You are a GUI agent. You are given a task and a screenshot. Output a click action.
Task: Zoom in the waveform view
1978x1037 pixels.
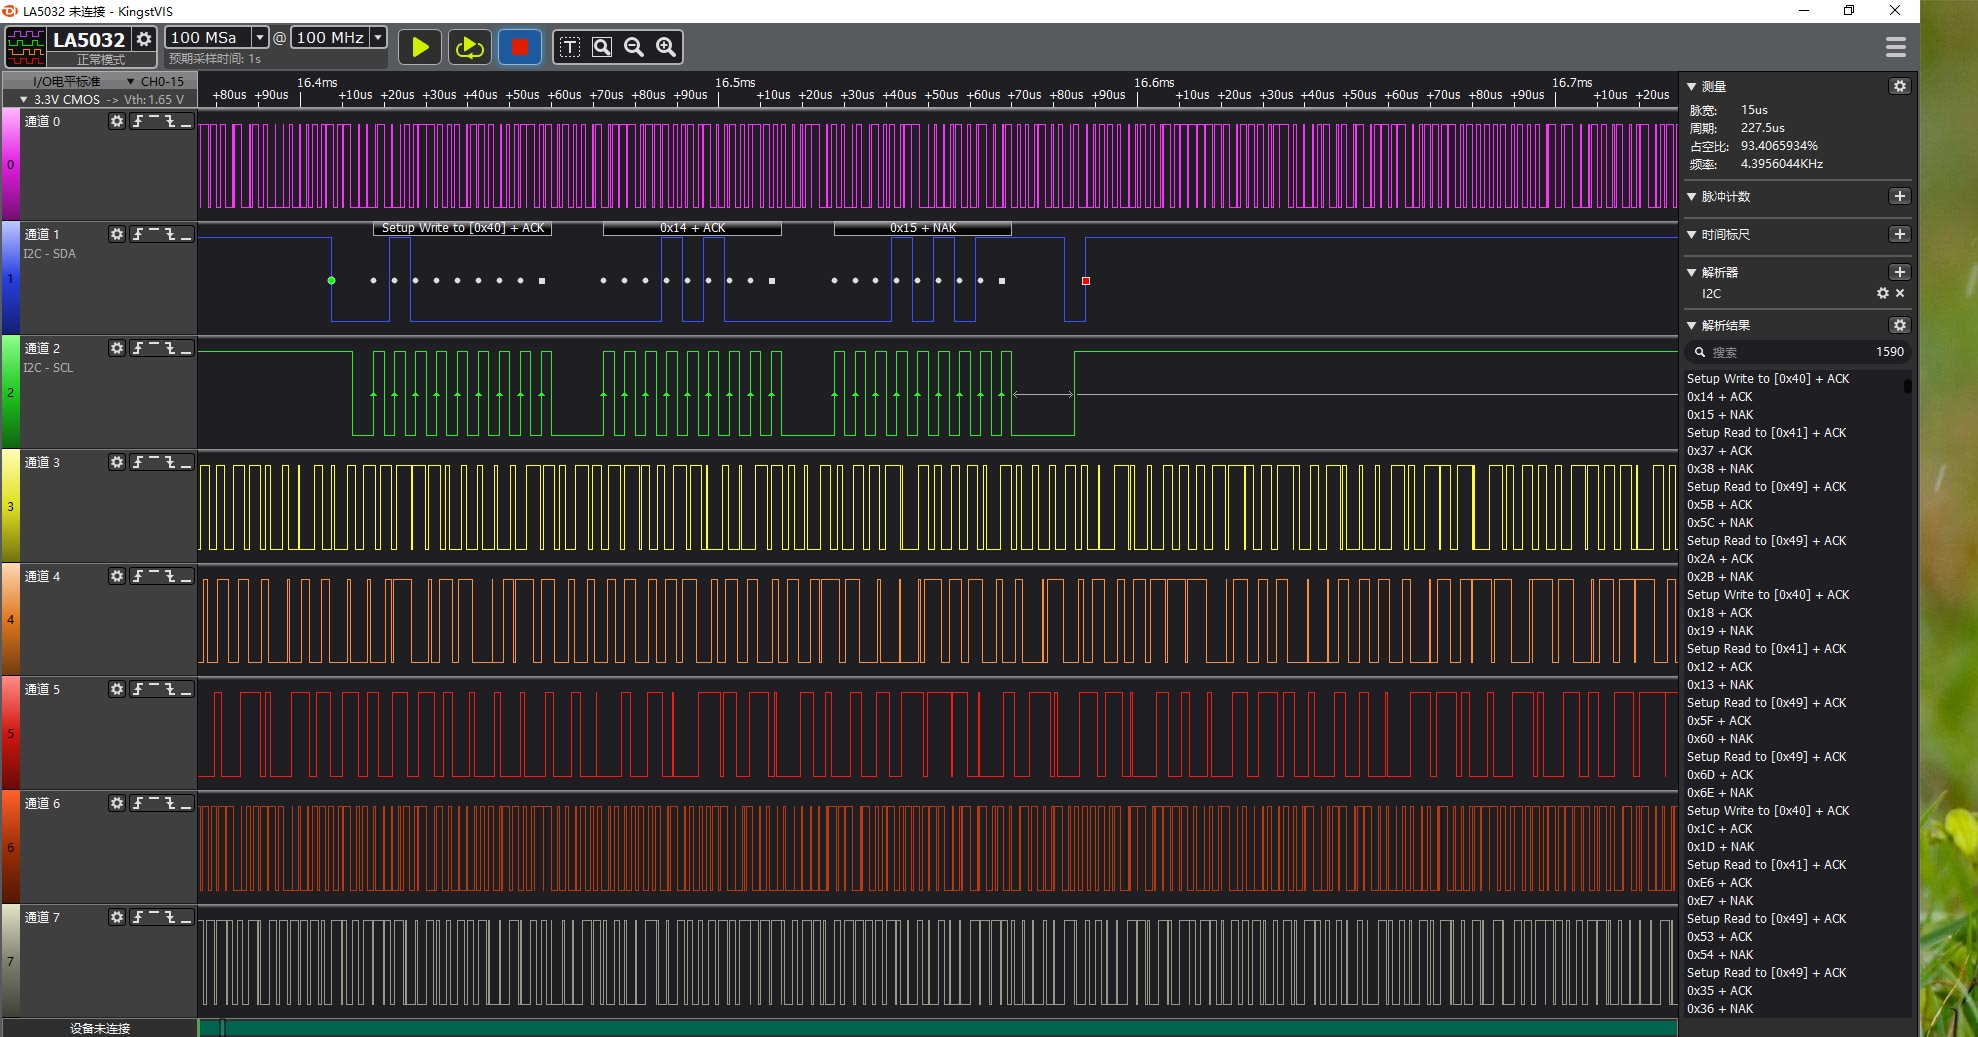pyautogui.click(x=666, y=47)
